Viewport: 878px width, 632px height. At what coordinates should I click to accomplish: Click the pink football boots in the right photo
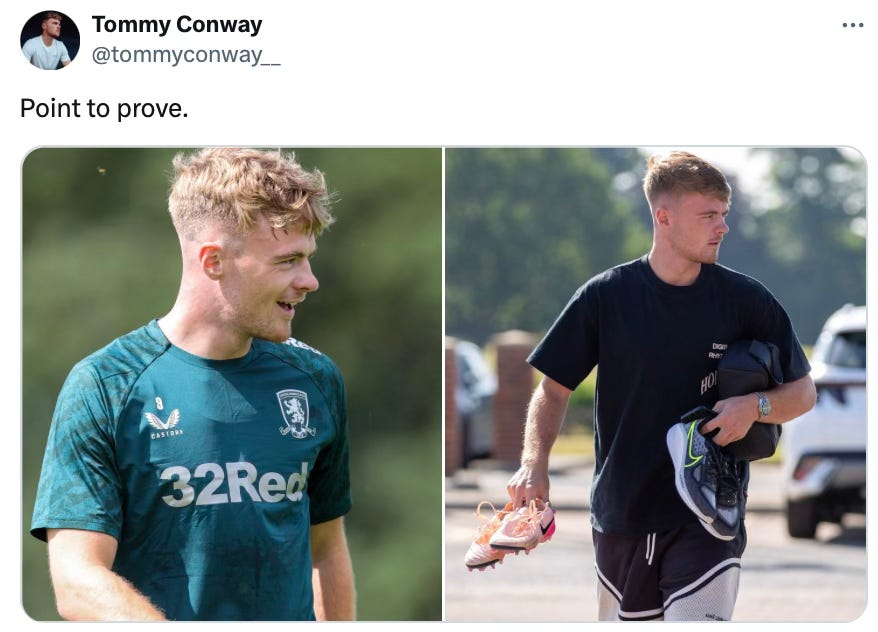(510, 532)
